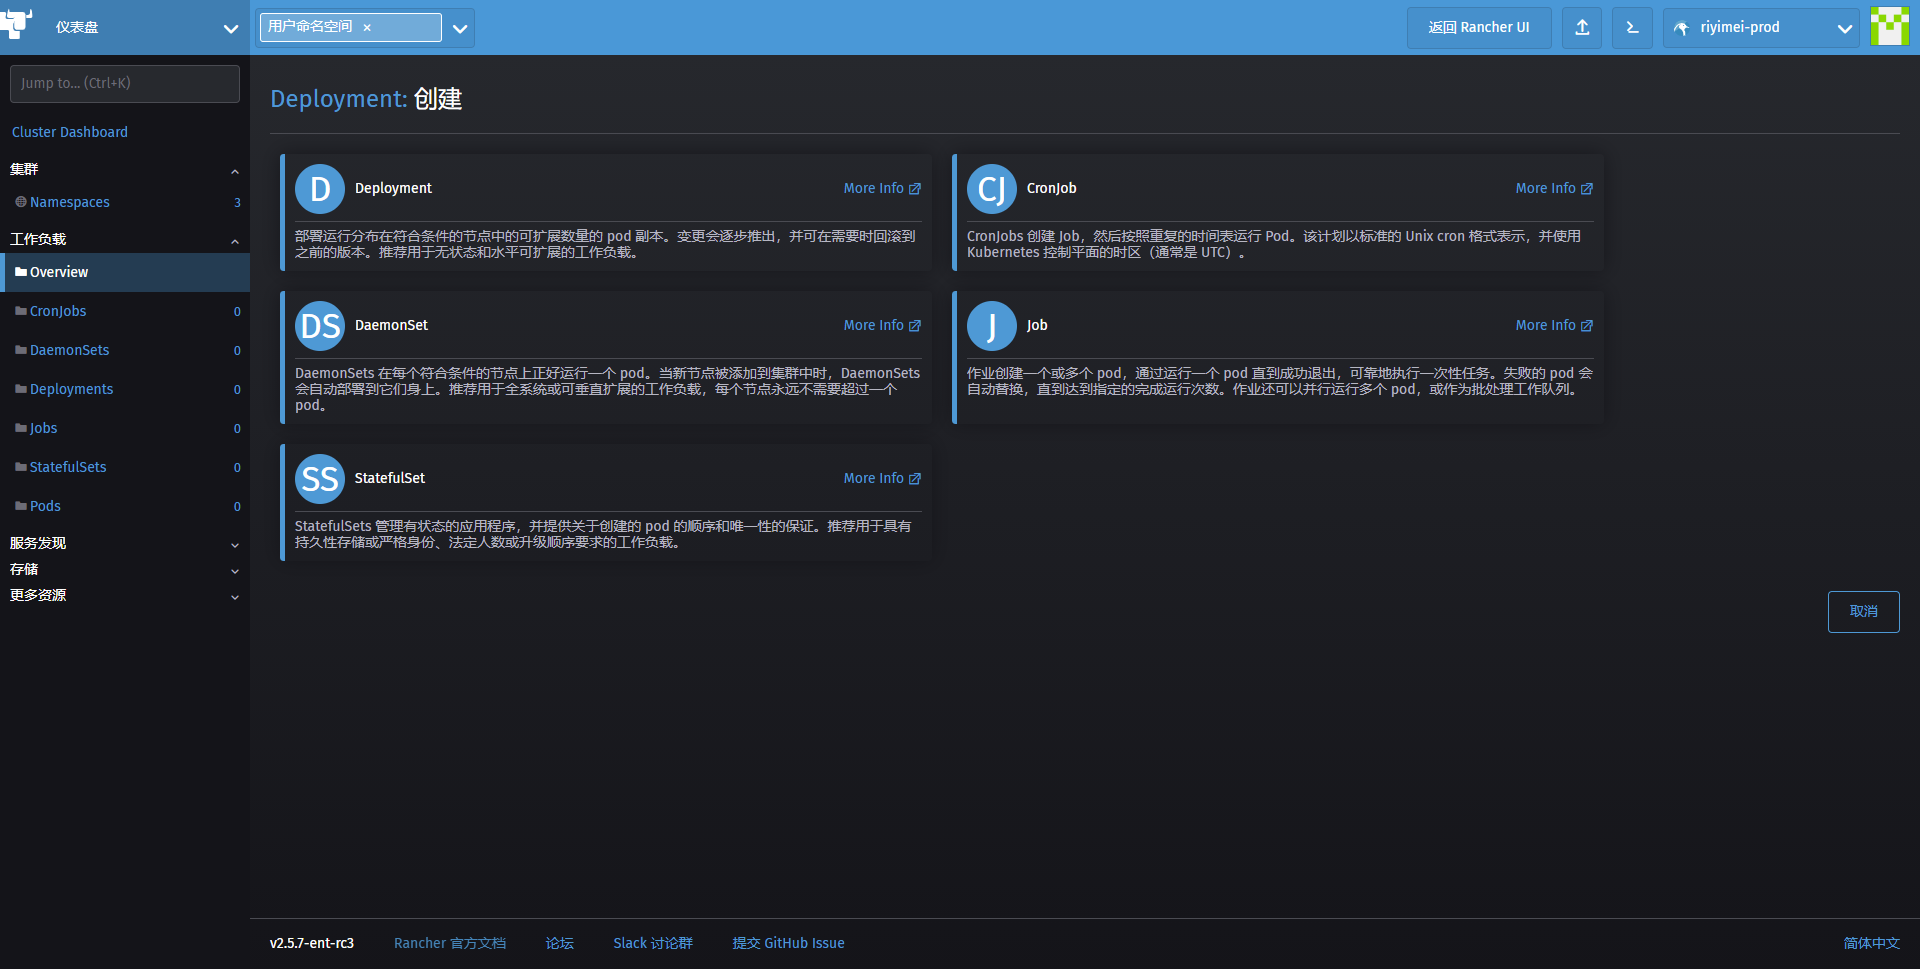Viewport: 1920px width, 969px height.
Task: Click the user avatar icon
Action: pos(1890,27)
